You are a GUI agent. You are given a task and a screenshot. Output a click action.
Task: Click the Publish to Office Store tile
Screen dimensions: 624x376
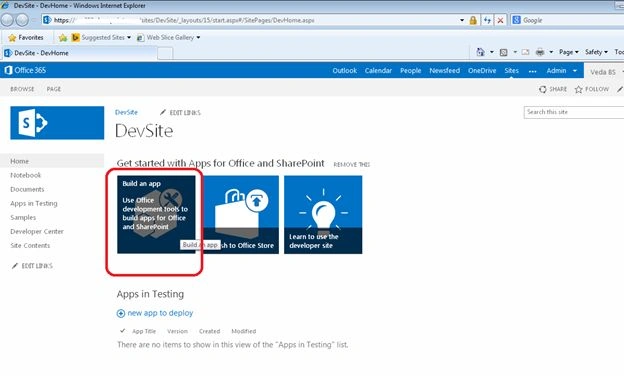coord(240,214)
